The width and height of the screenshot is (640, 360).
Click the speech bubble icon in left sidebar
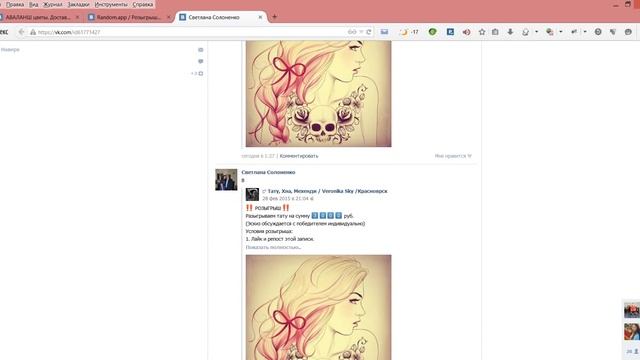coord(200,61)
